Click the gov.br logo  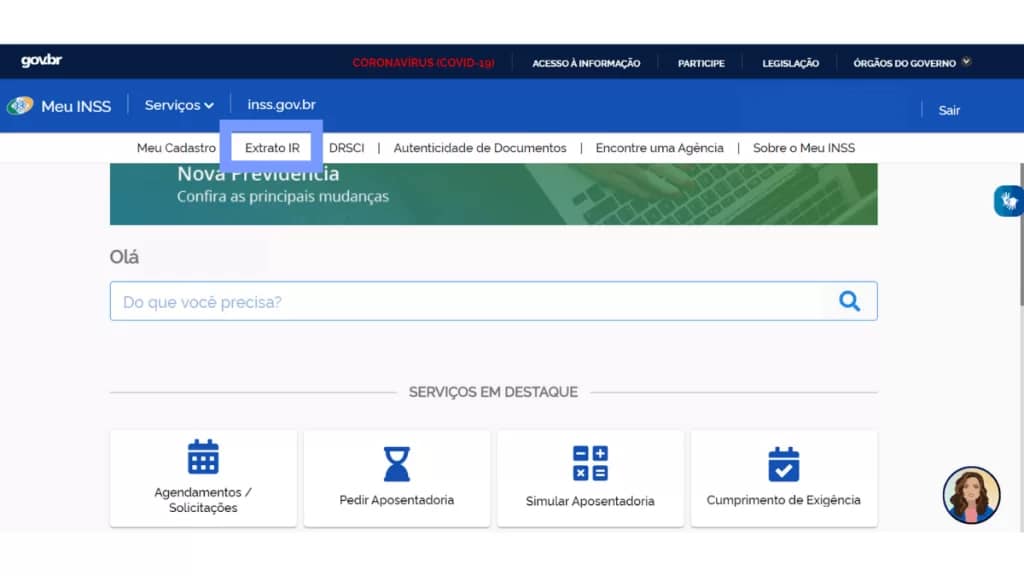pyautogui.click(x=41, y=61)
